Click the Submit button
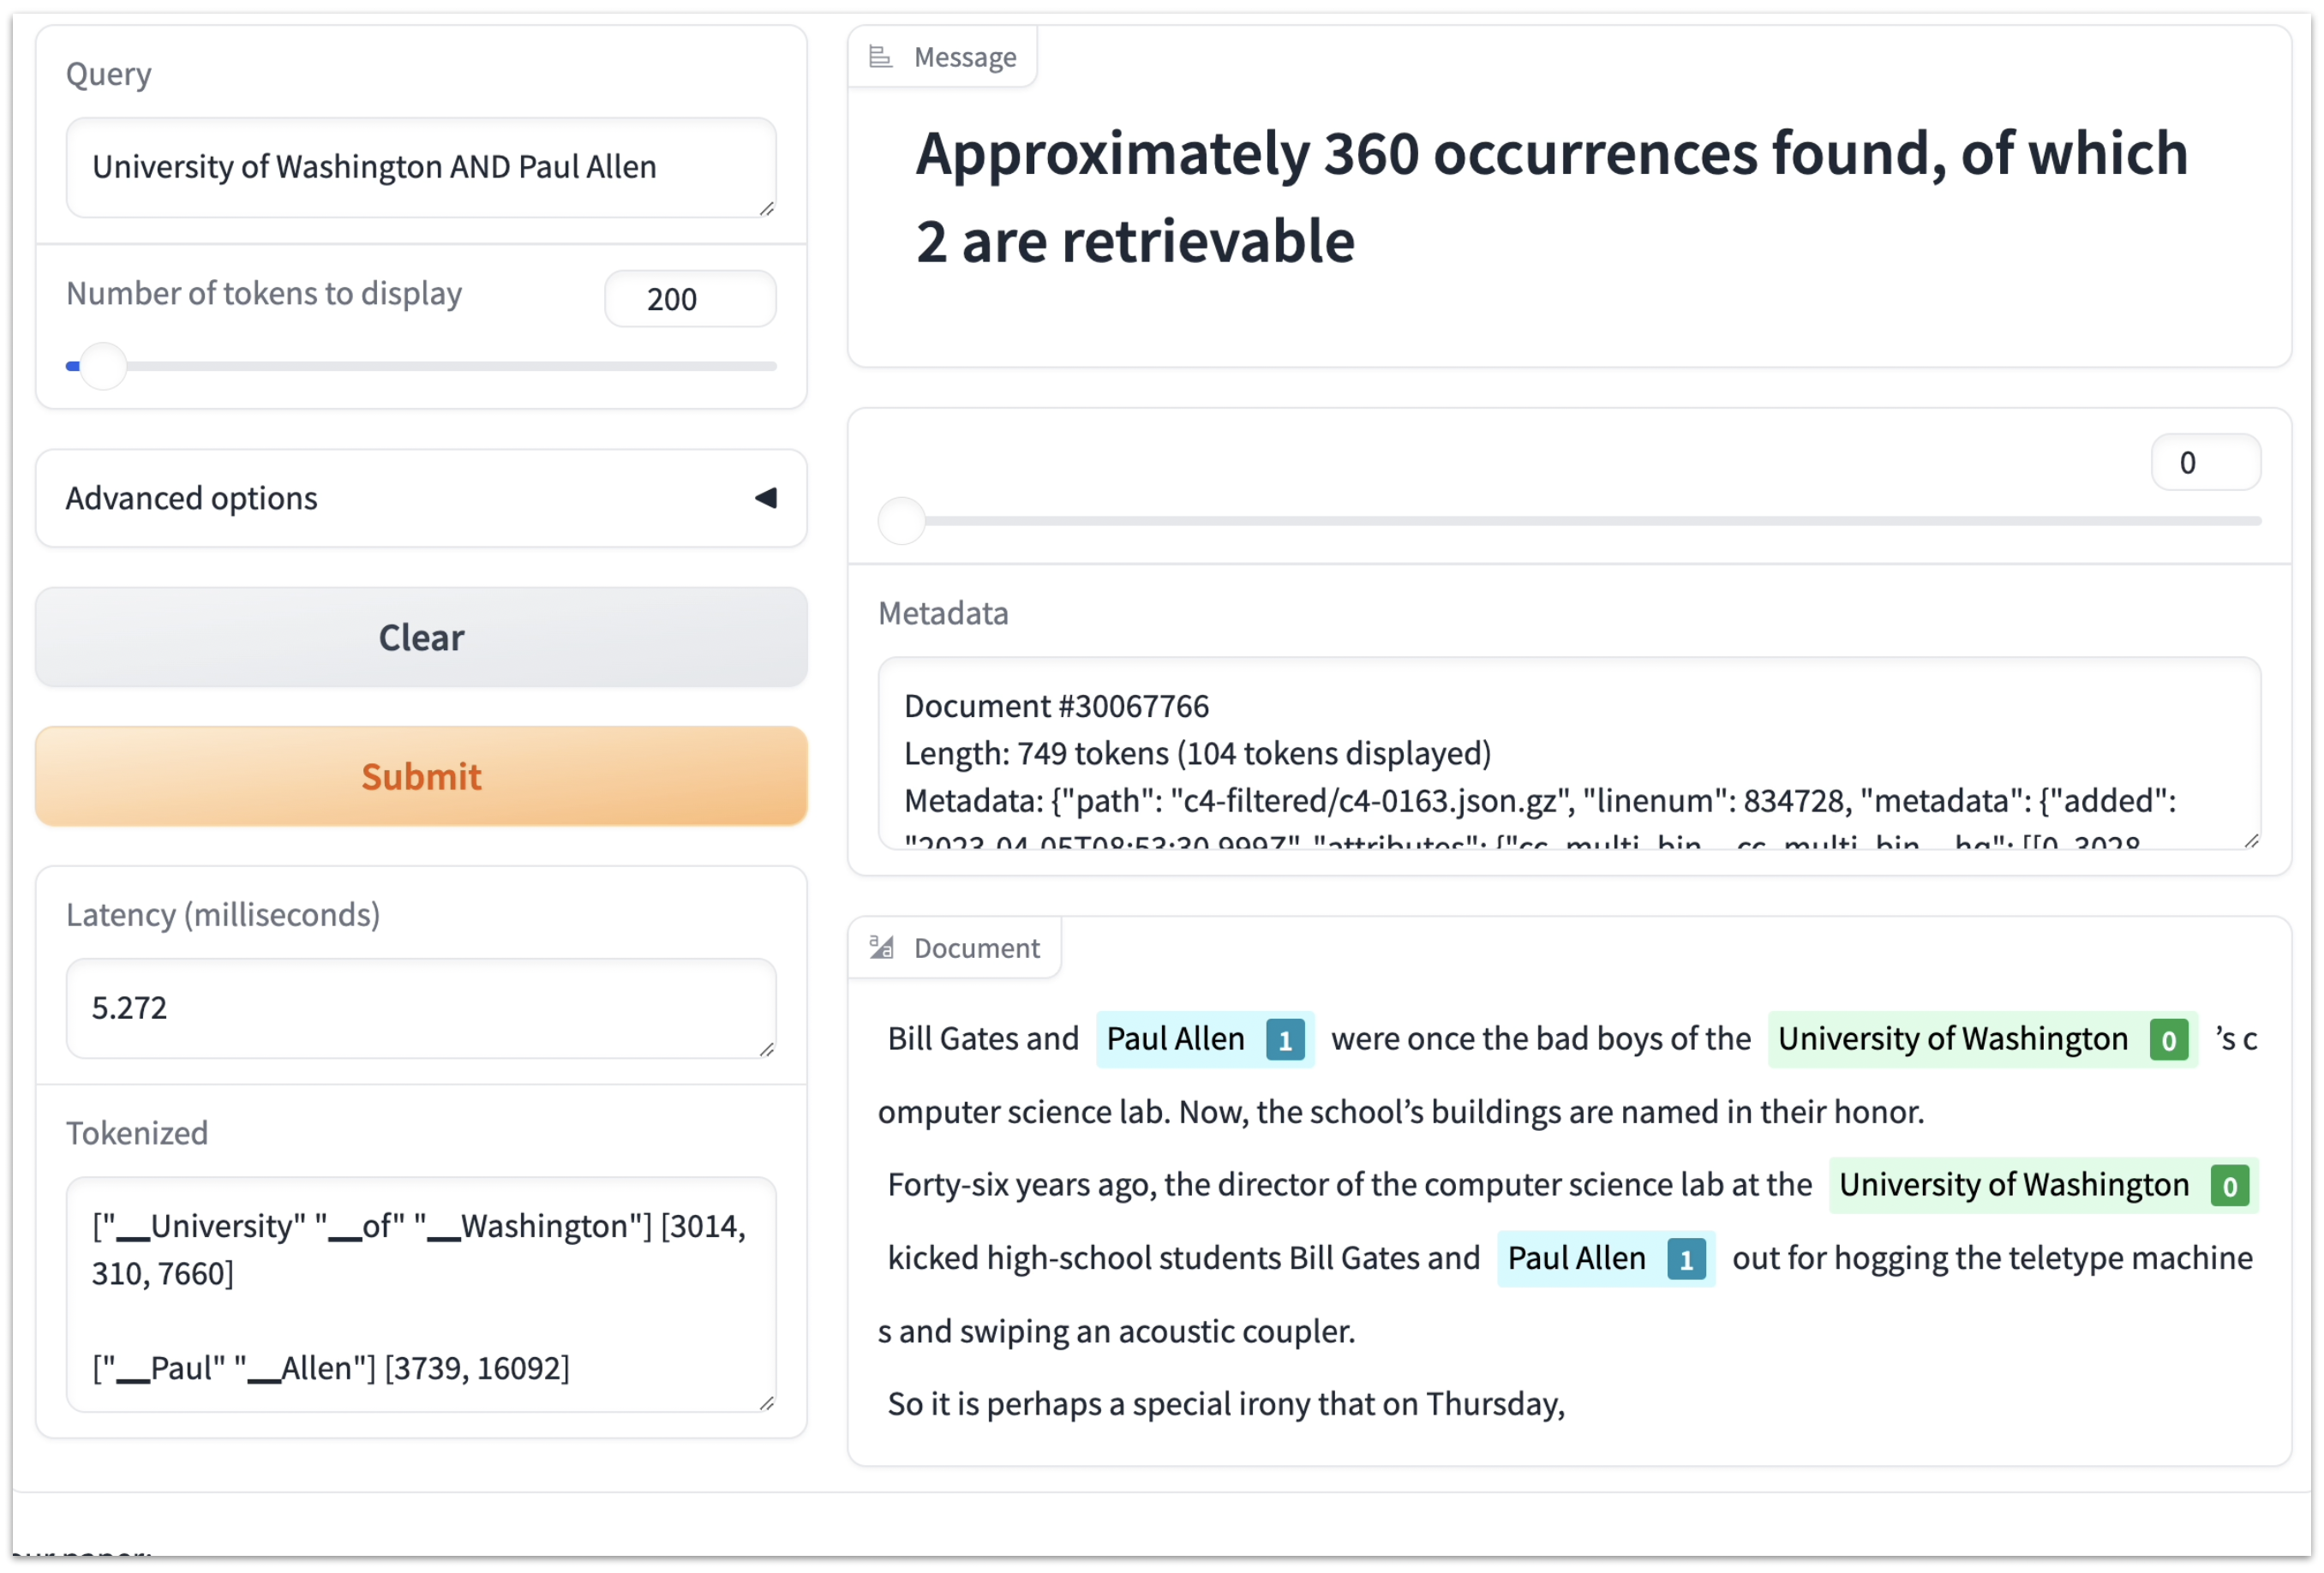This screenshot has height=1573, width=2324. (x=421, y=776)
